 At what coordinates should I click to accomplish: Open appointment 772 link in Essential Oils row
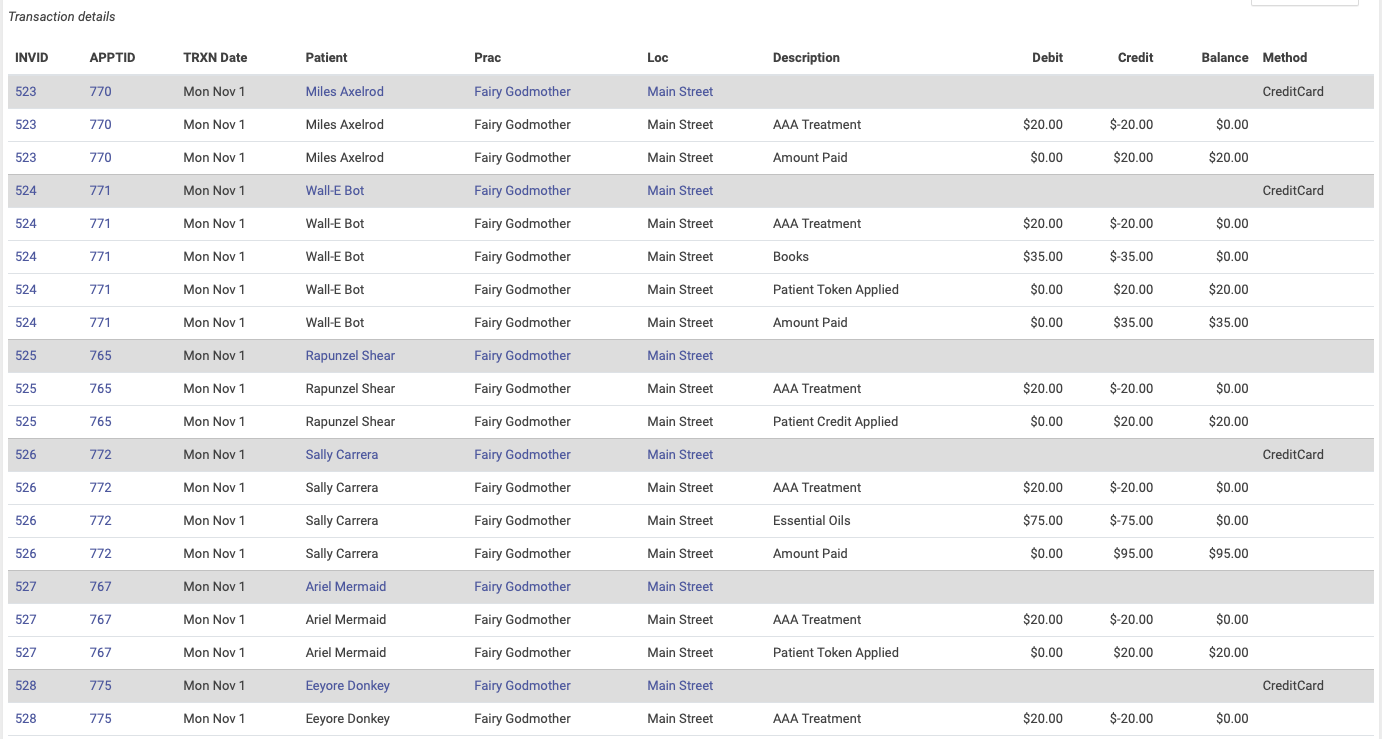[x=101, y=520]
